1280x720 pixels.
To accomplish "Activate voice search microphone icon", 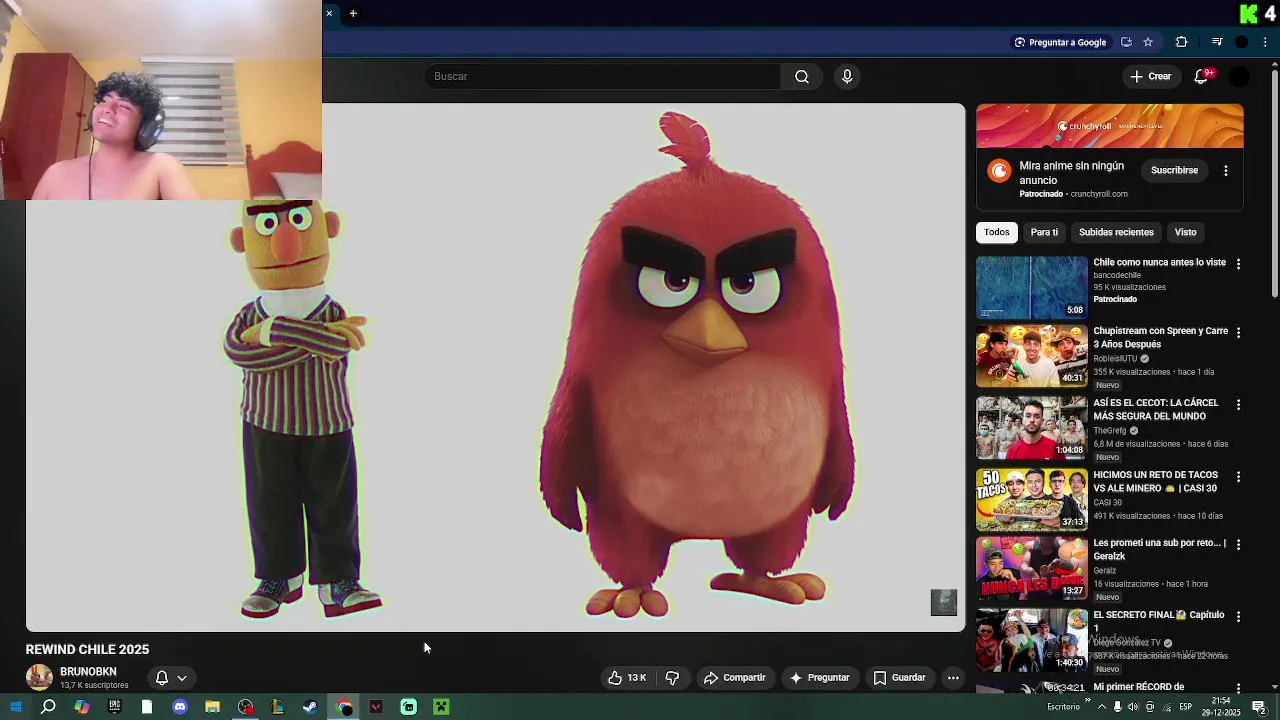I will [847, 76].
